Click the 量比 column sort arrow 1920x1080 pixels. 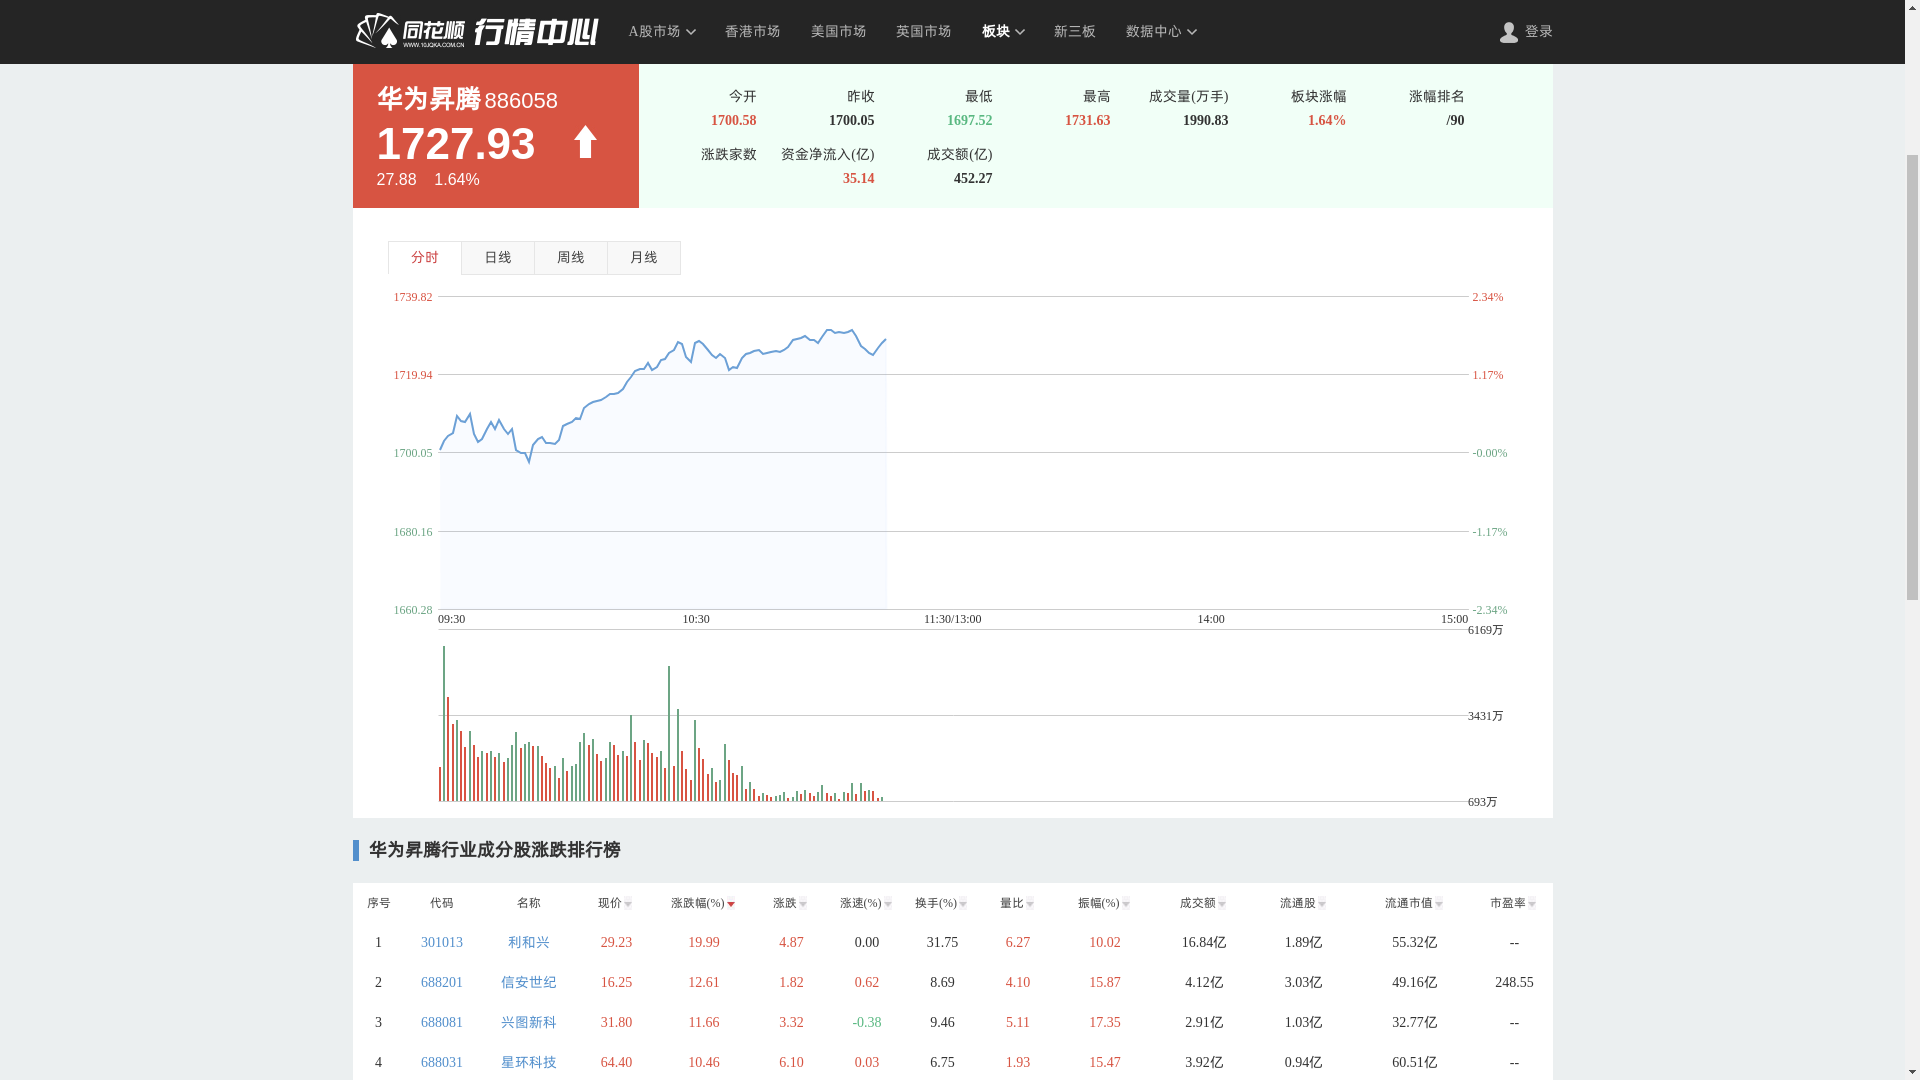pos(1030,904)
